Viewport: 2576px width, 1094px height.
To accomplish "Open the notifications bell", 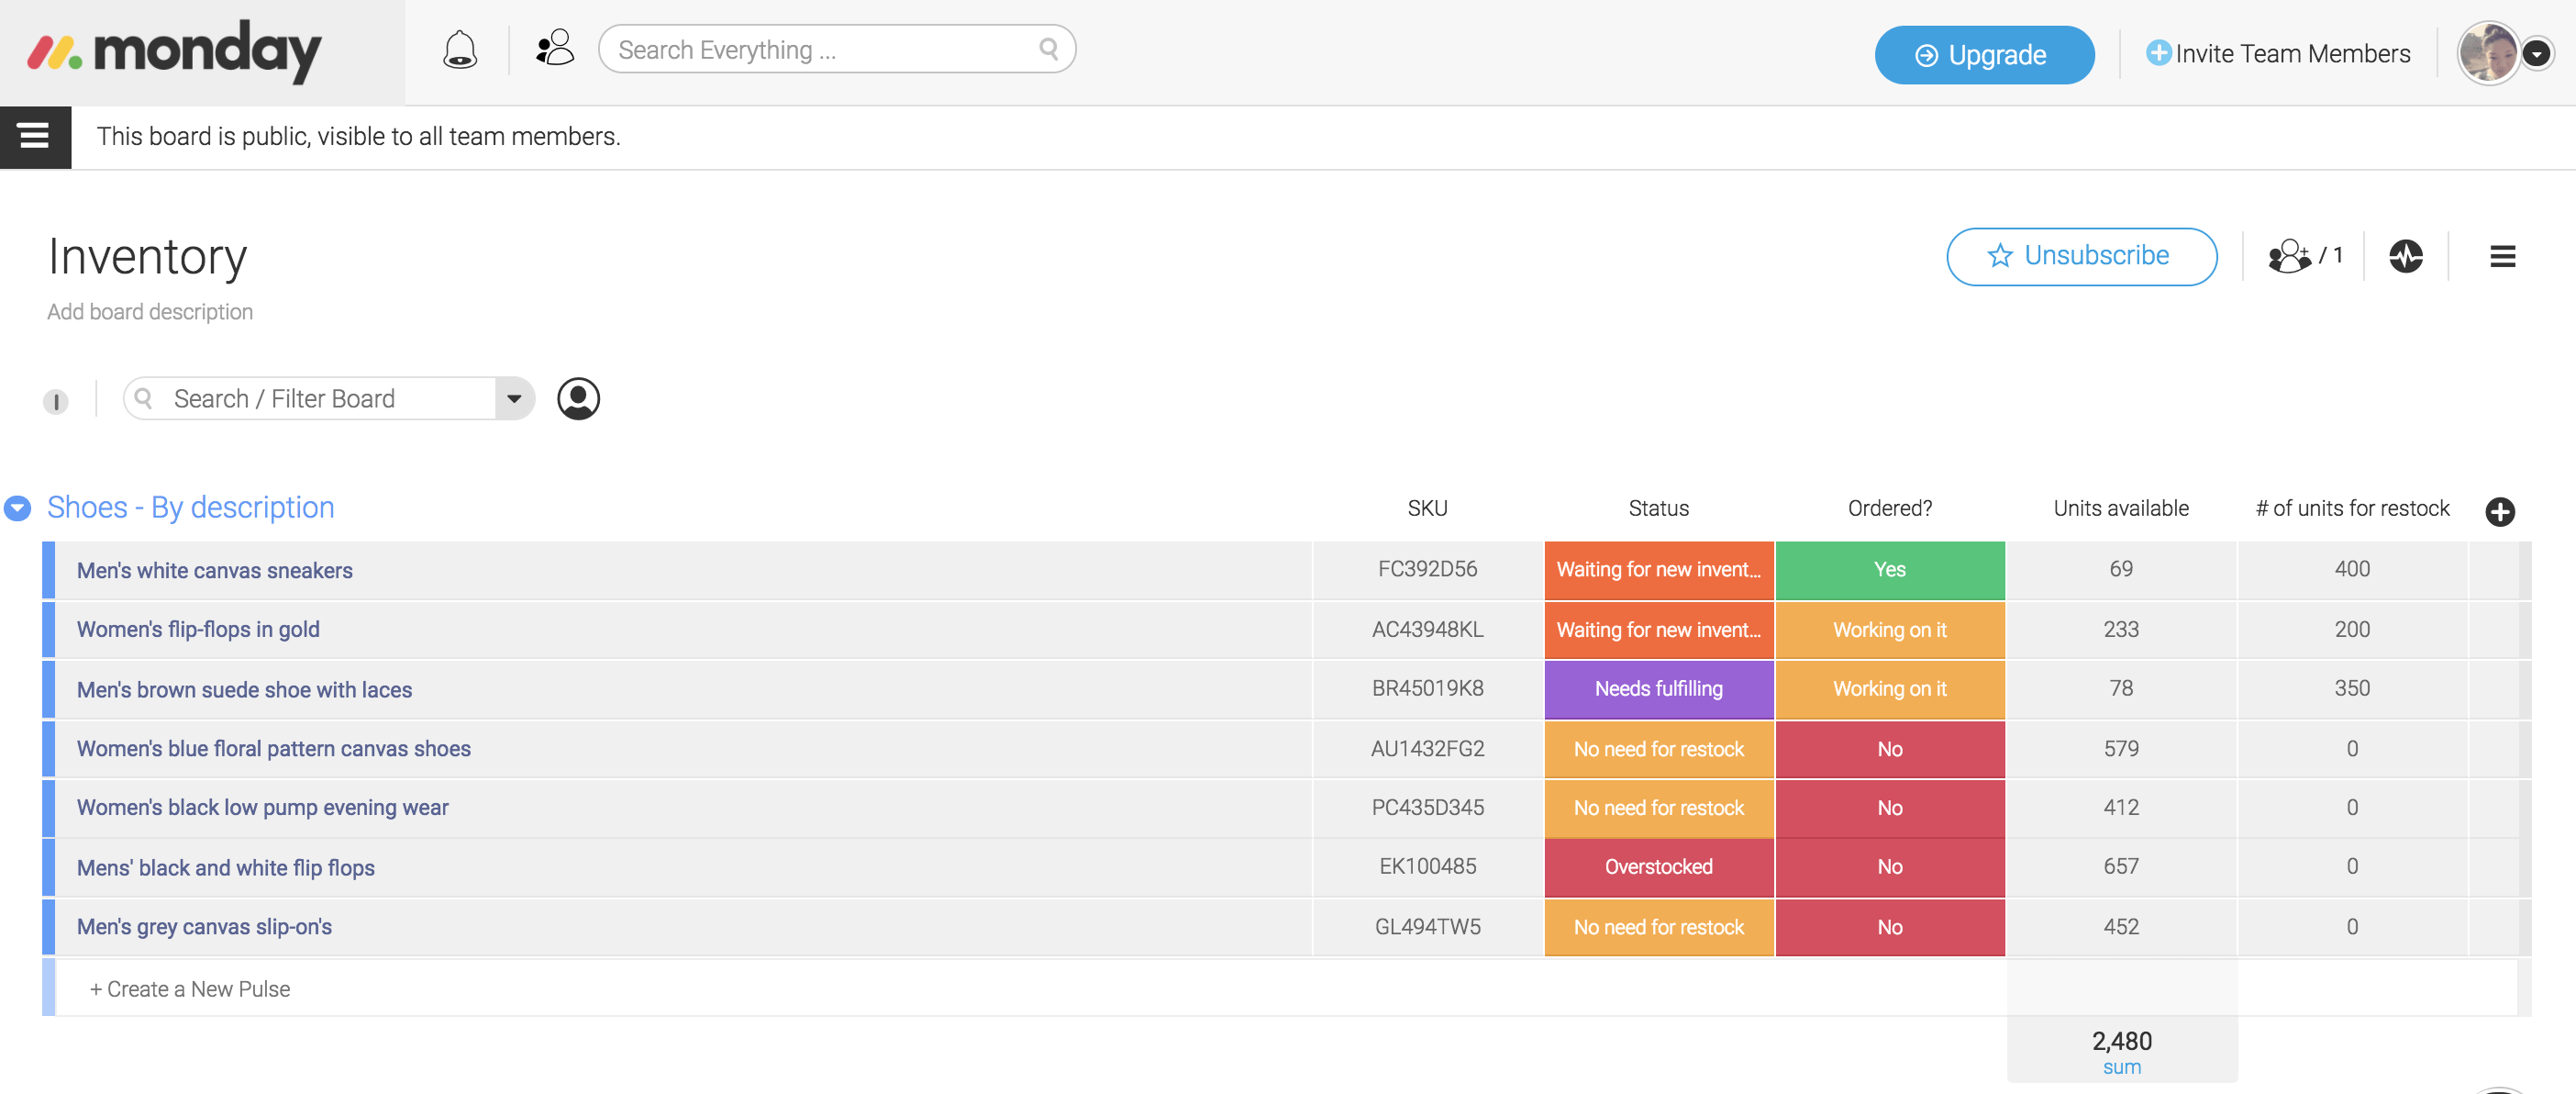I will tap(460, 50).
